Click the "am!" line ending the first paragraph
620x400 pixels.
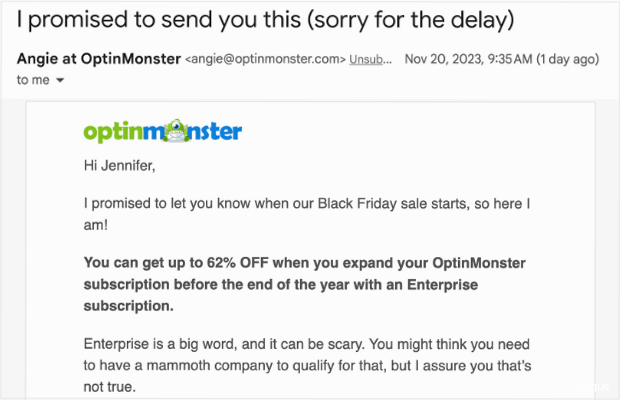pyautogui.click(x=97, y=223)
